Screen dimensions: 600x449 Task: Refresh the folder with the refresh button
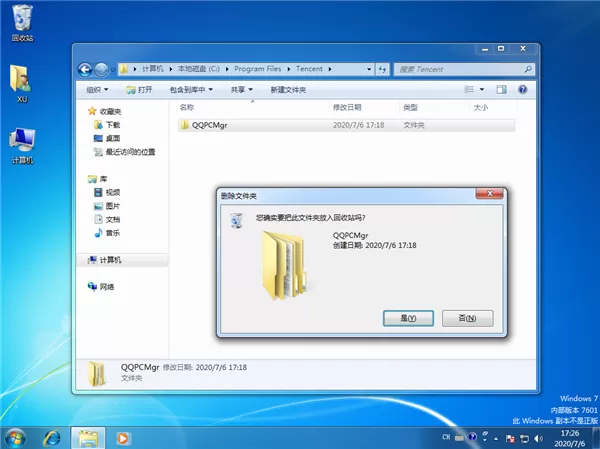pos(382,69)
